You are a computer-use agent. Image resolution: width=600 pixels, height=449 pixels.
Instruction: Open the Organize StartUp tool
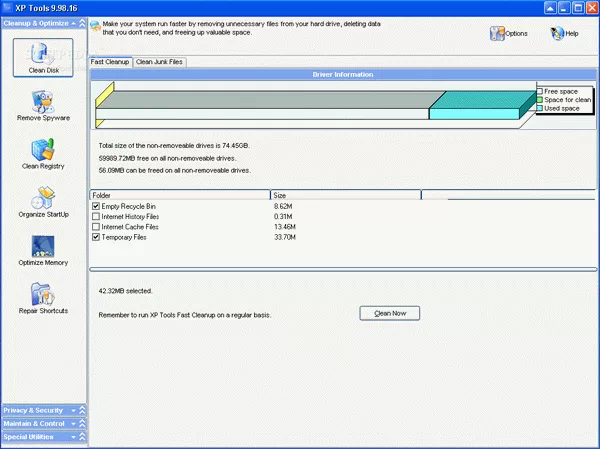coord(43,202)
